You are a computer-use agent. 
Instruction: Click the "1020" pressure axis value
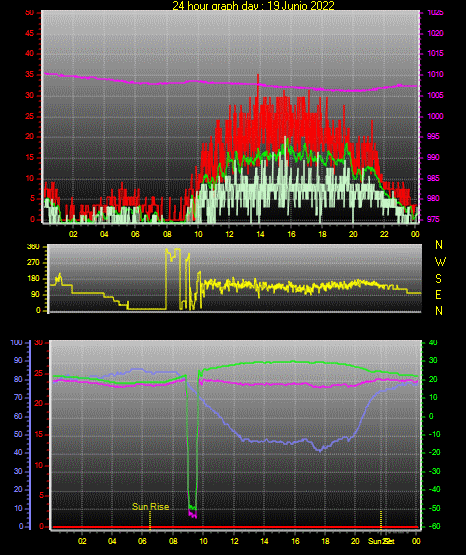(x=435, y=33)
